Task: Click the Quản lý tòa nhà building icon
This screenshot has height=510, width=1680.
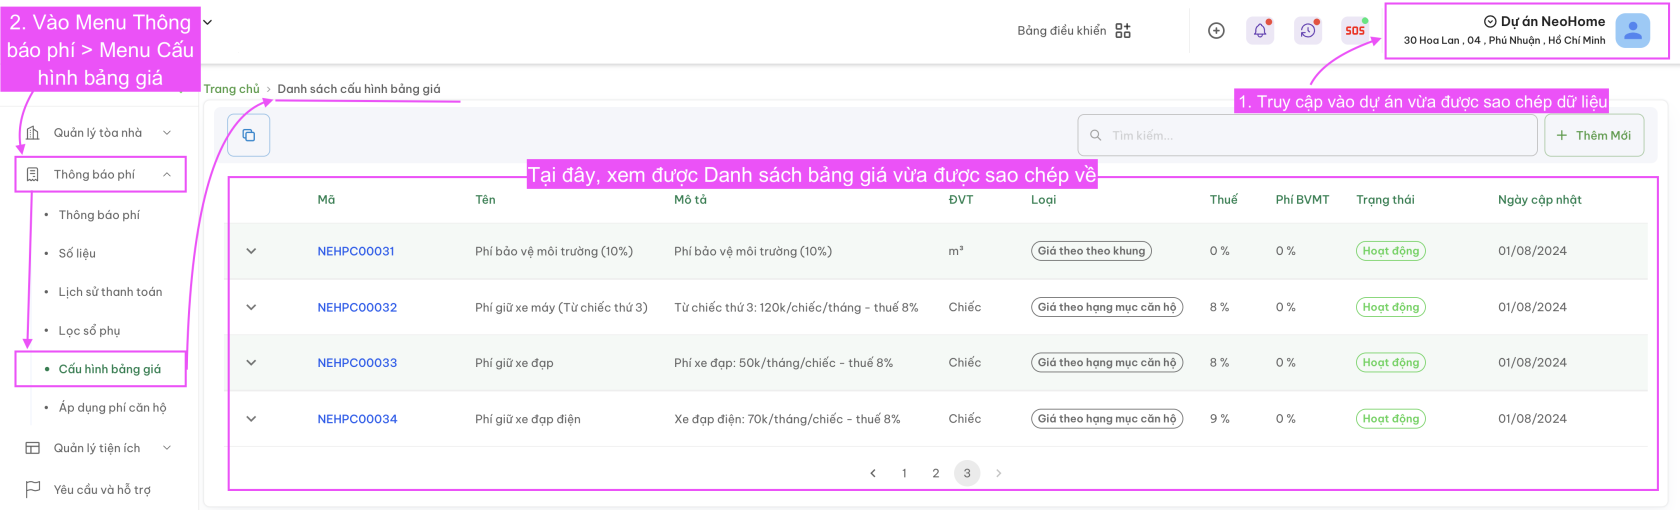Action: click(x=33, y=132)
